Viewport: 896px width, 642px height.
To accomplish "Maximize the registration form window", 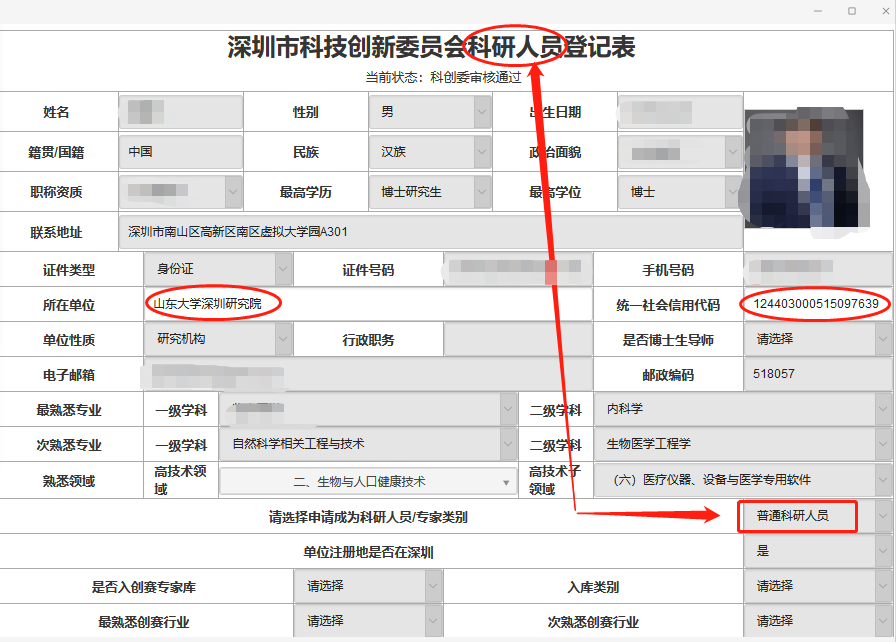I will click(852, 11).
